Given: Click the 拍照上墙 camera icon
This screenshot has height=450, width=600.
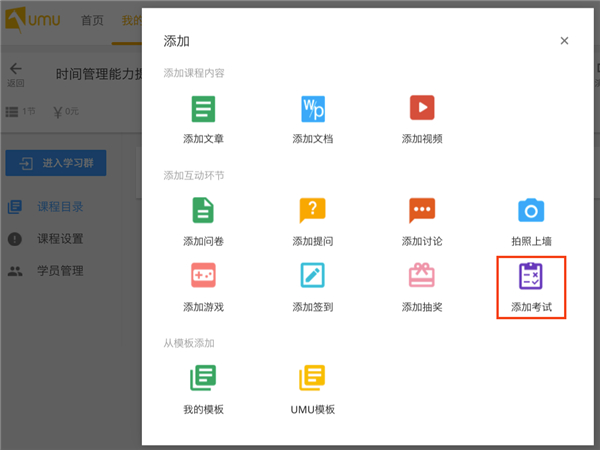Looking at the screenshot, I should 531,210.
